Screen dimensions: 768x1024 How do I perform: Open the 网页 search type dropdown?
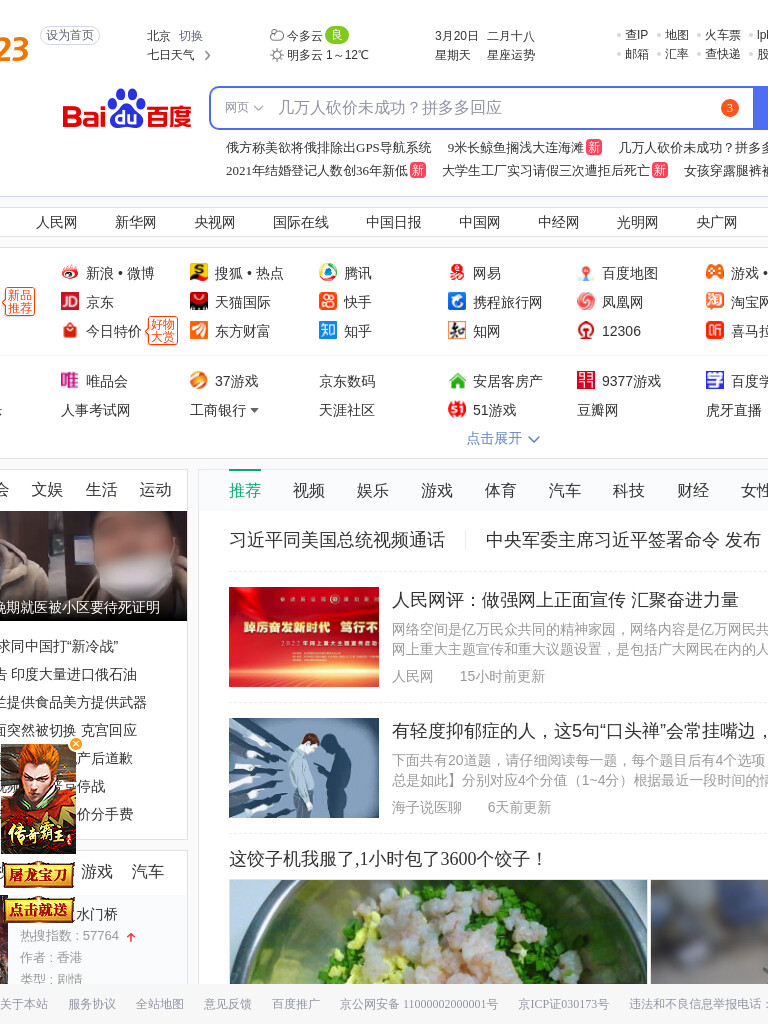pyautogui.click(x=244, y=108)
